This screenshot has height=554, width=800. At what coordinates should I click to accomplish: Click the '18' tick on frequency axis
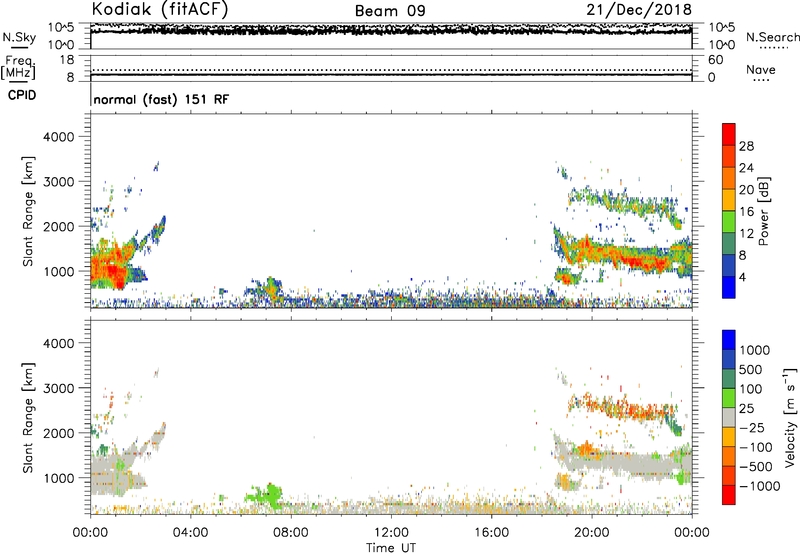pyautogui.click(x=67, y=60)
